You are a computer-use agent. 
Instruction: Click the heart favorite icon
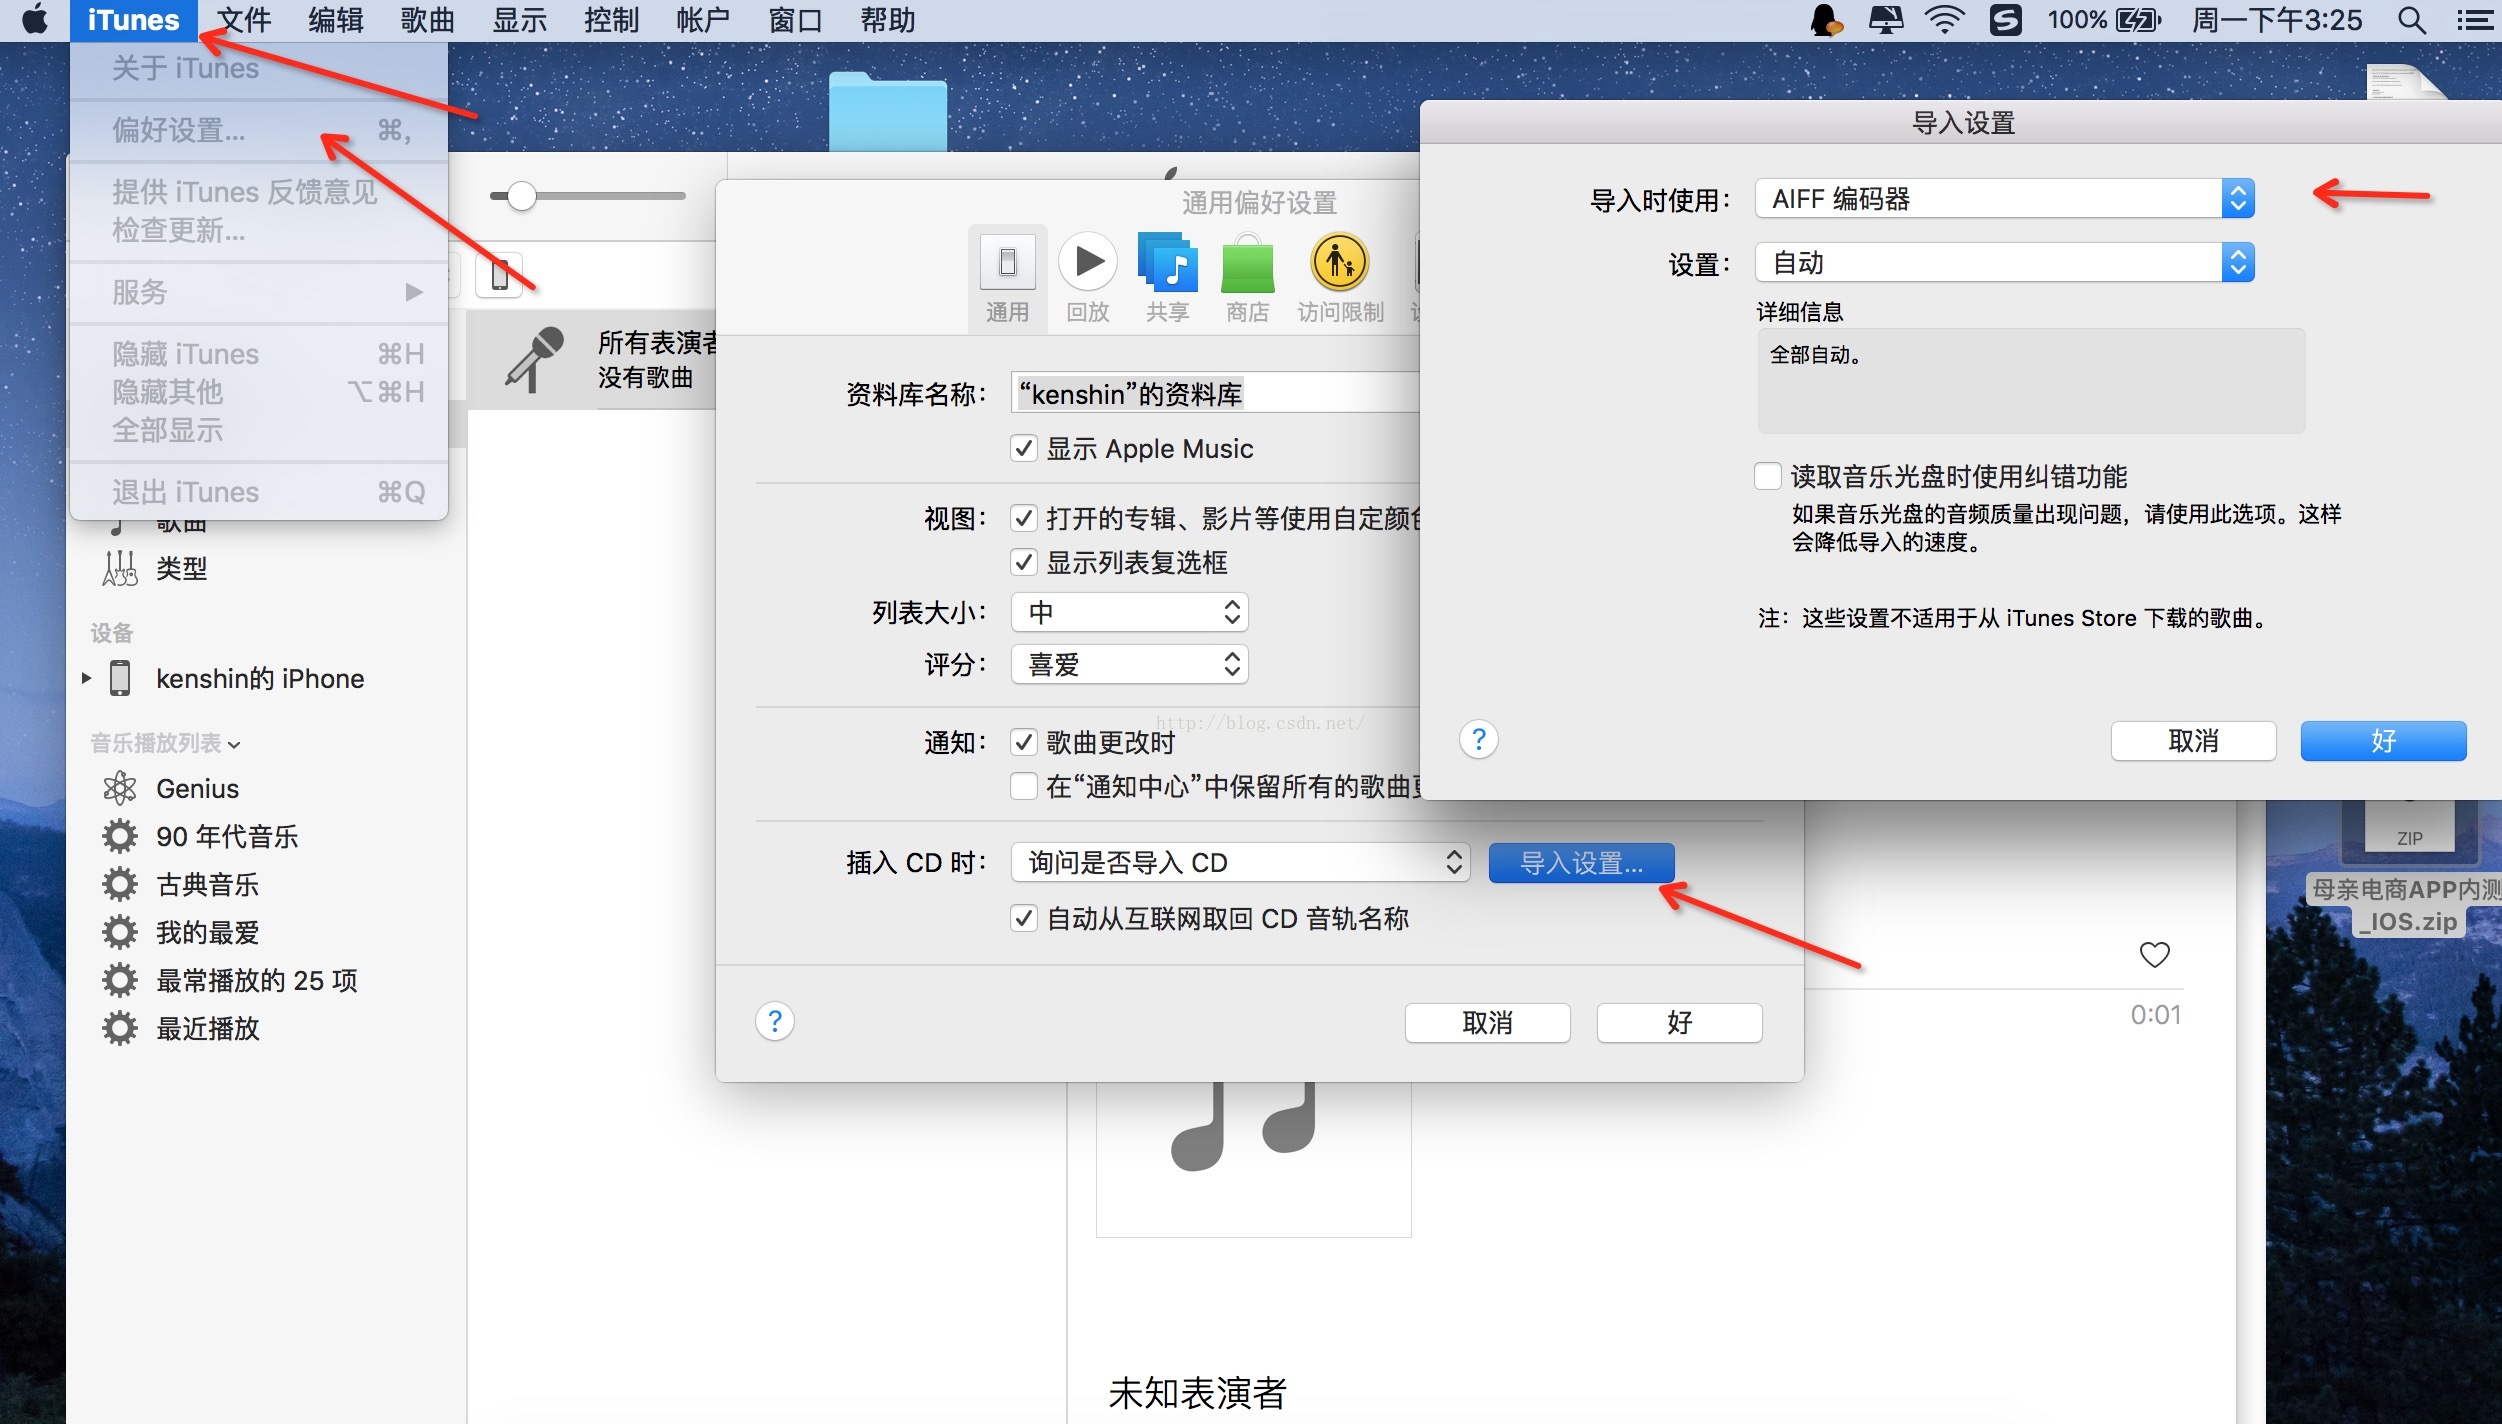point(2154,954)
